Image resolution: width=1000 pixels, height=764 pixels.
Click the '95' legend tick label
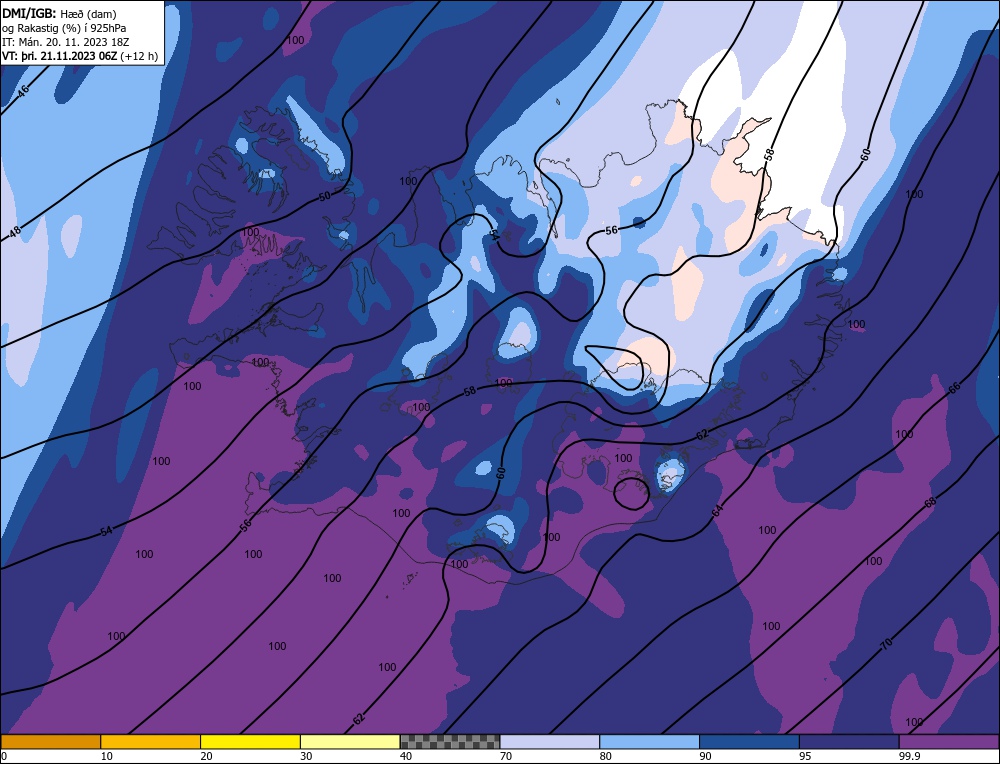pos(805,756)
